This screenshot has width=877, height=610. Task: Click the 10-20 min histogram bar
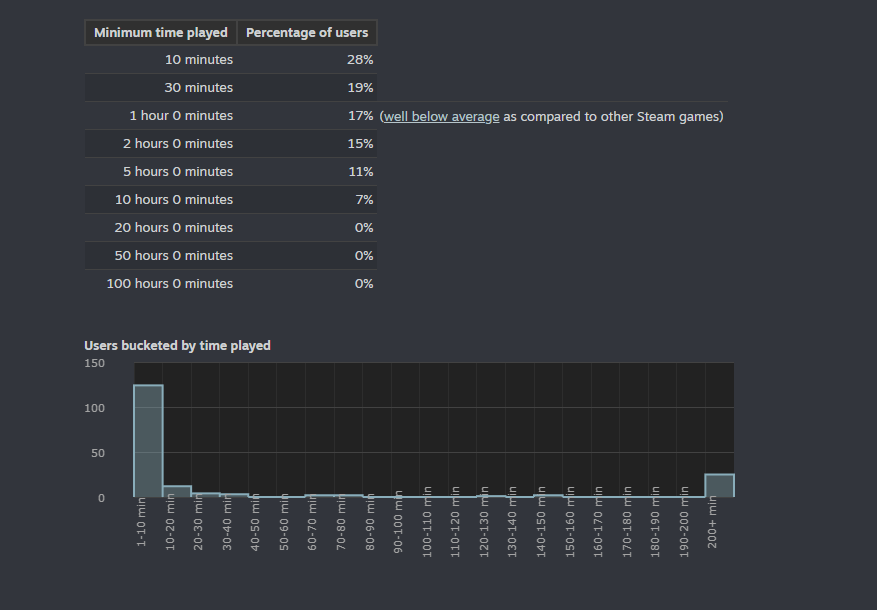pos(177,491)
